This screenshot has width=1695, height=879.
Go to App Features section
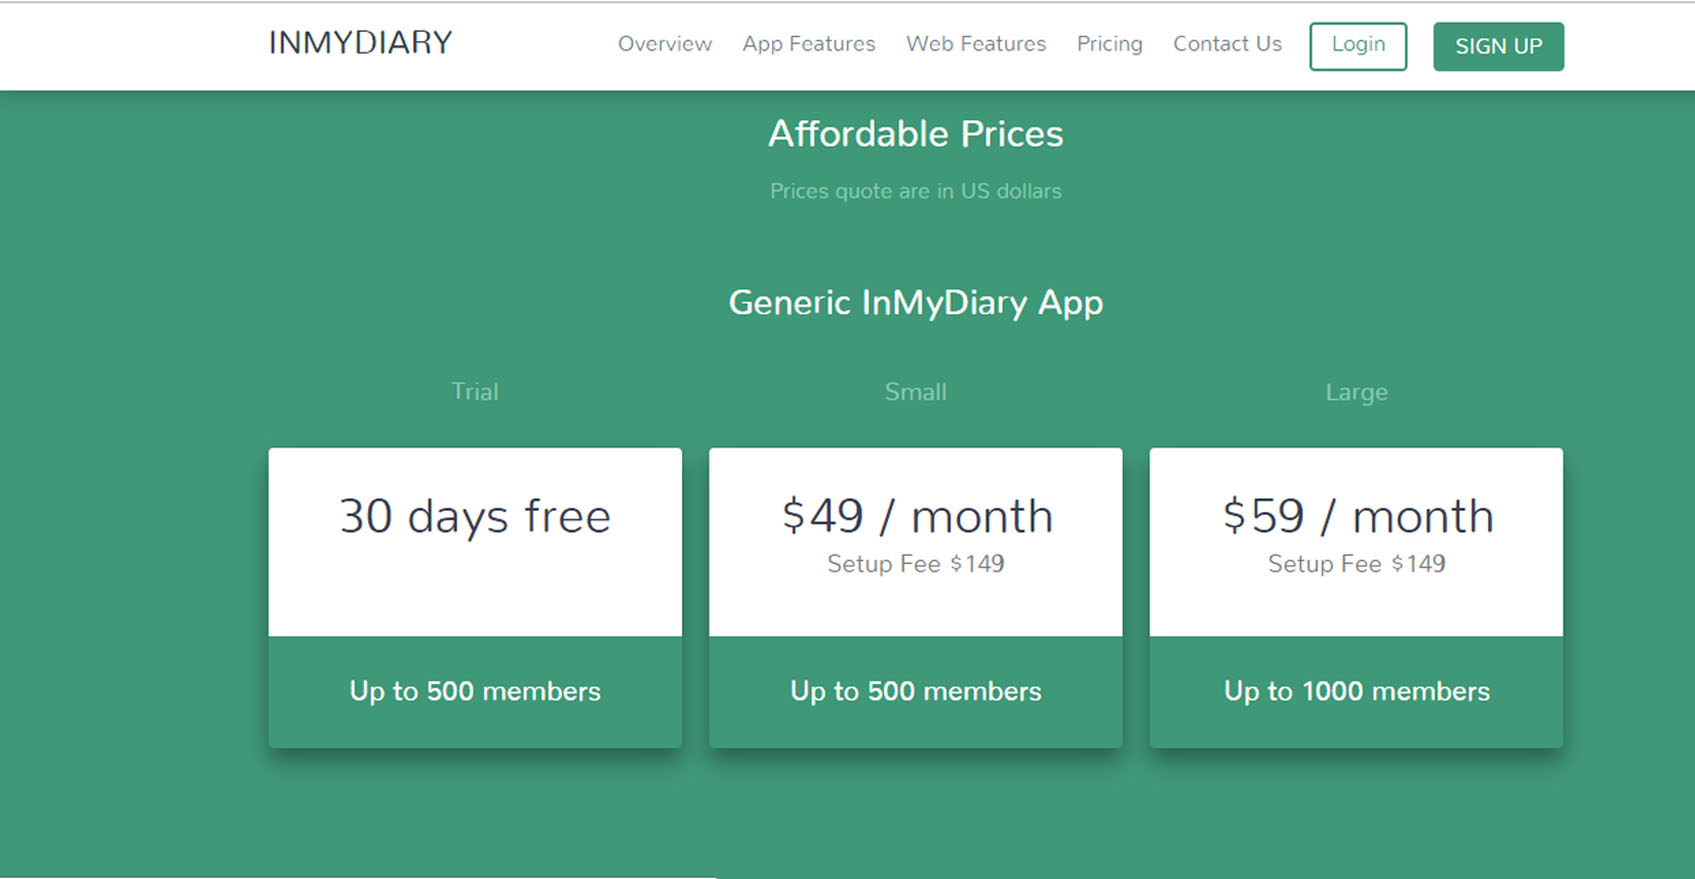click(808, 44)
